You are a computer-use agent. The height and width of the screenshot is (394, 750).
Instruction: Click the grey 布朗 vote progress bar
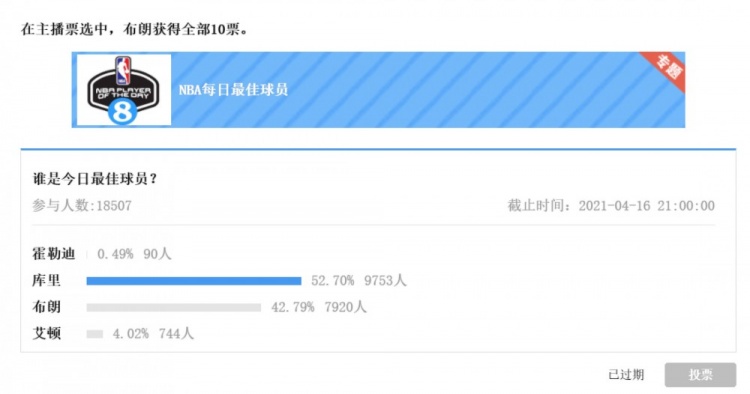174,307
